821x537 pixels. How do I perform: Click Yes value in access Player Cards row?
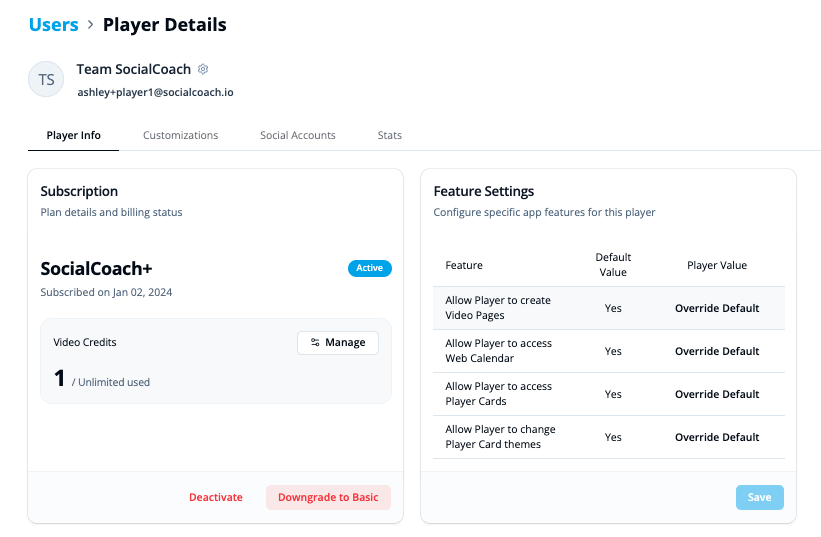(613, 394)
